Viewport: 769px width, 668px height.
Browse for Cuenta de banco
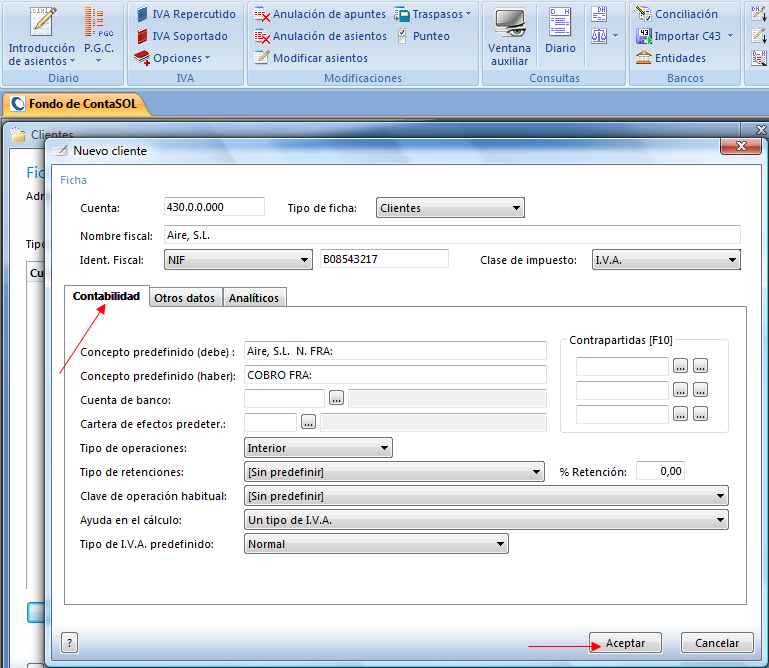click(x=336, y=398)
